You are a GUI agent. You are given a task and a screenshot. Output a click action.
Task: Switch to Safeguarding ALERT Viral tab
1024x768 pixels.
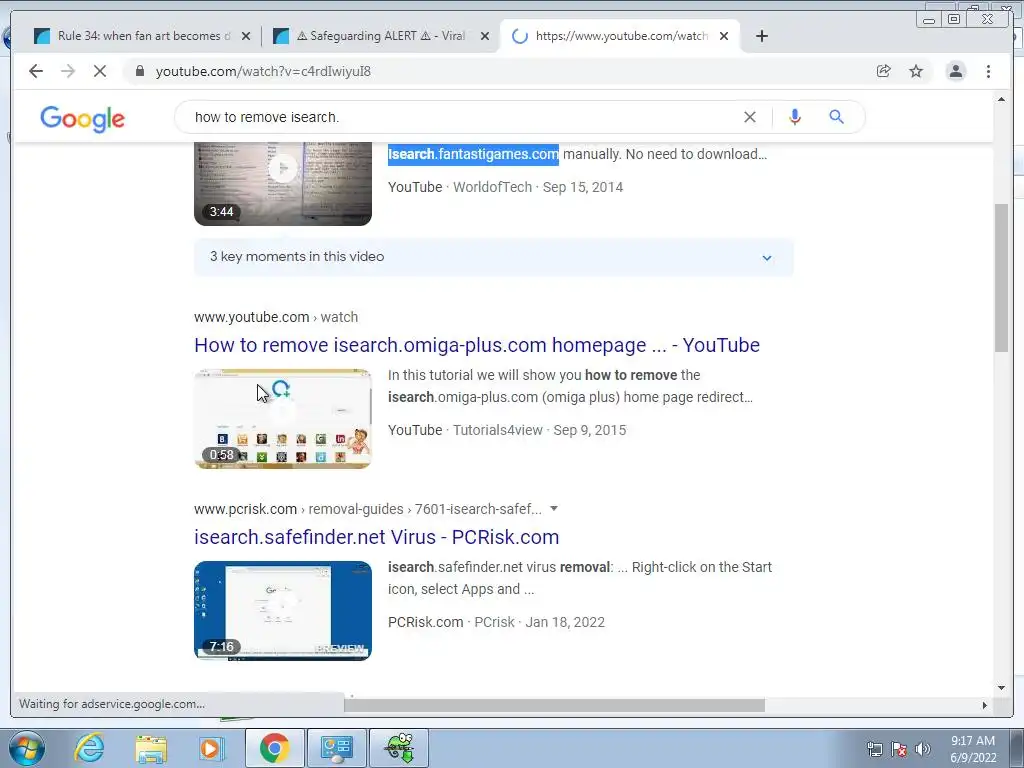[381, 36]
